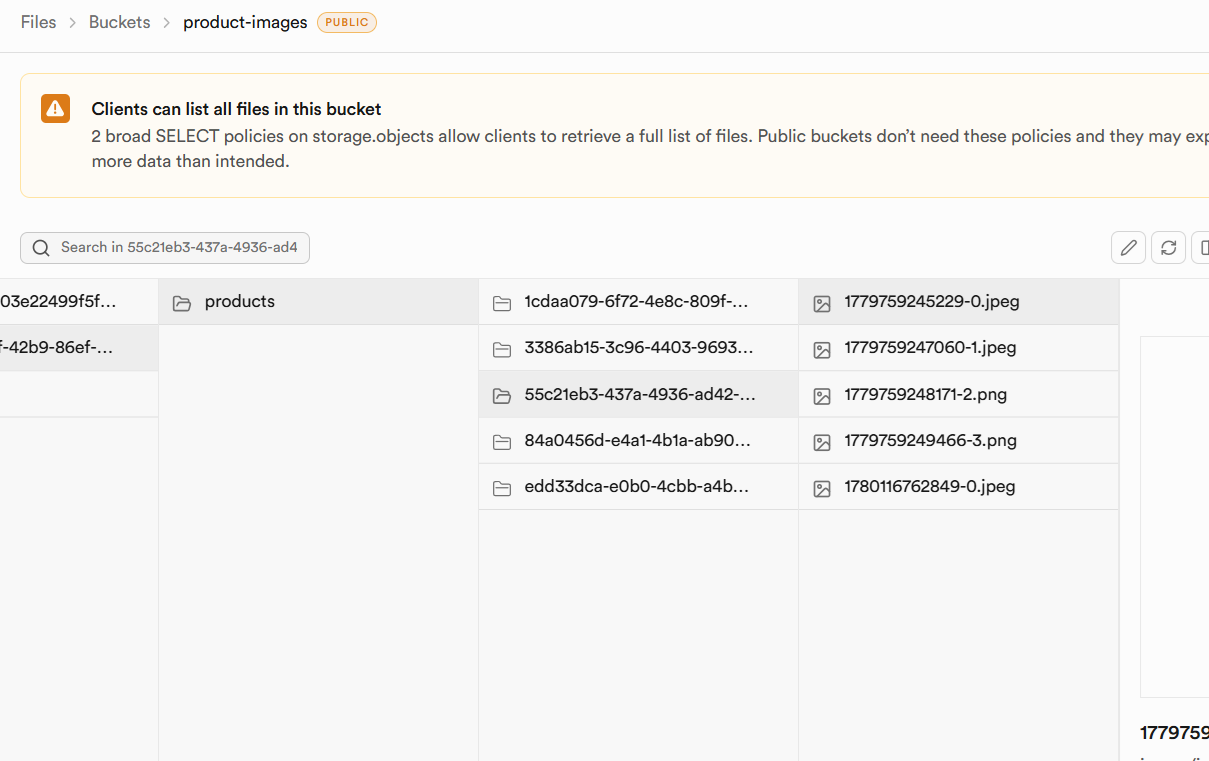Click the PUBLIC bucket badge
The height and width of the screenshot is (761, 1209).
point(347,22)
